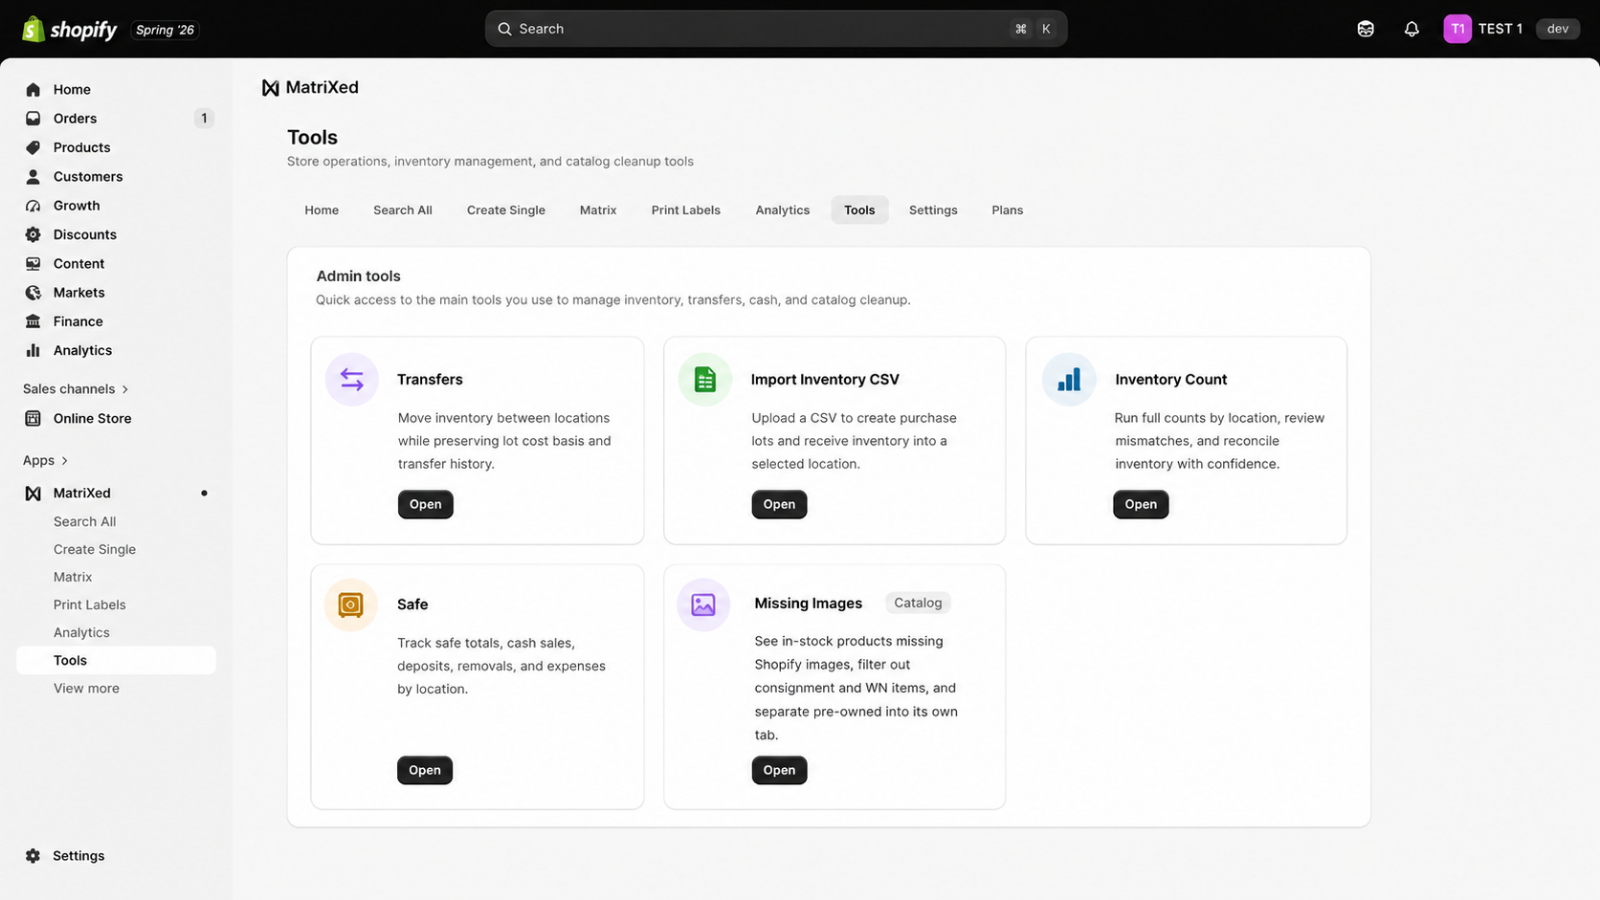Go to Search All in sidebar
1600x900 pixels.
pyautogui.click(x=85, y=521)
